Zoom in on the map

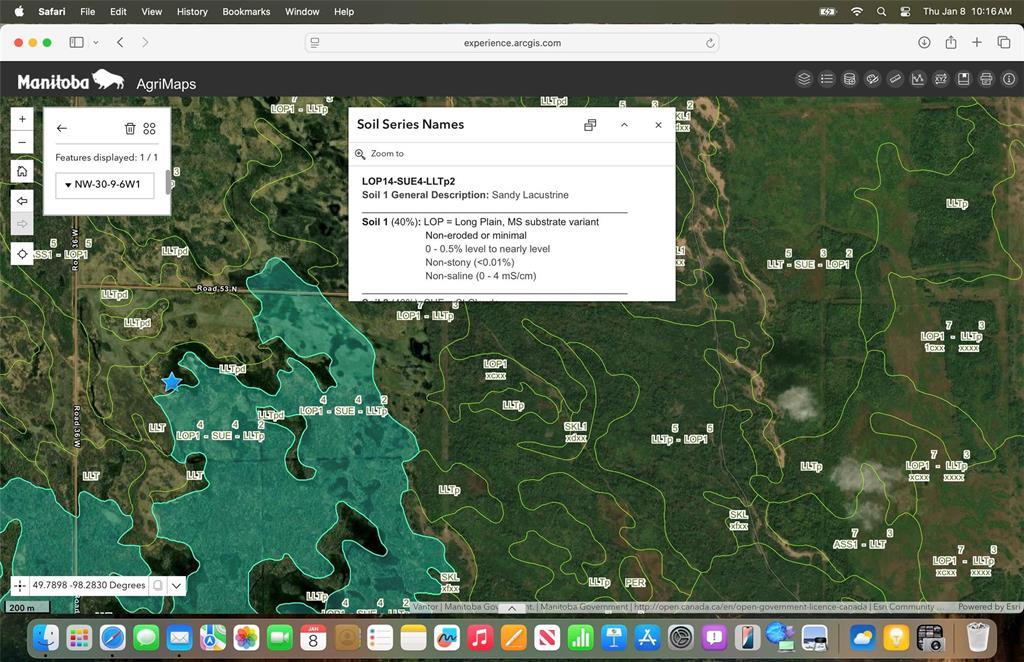coord(22,119)
